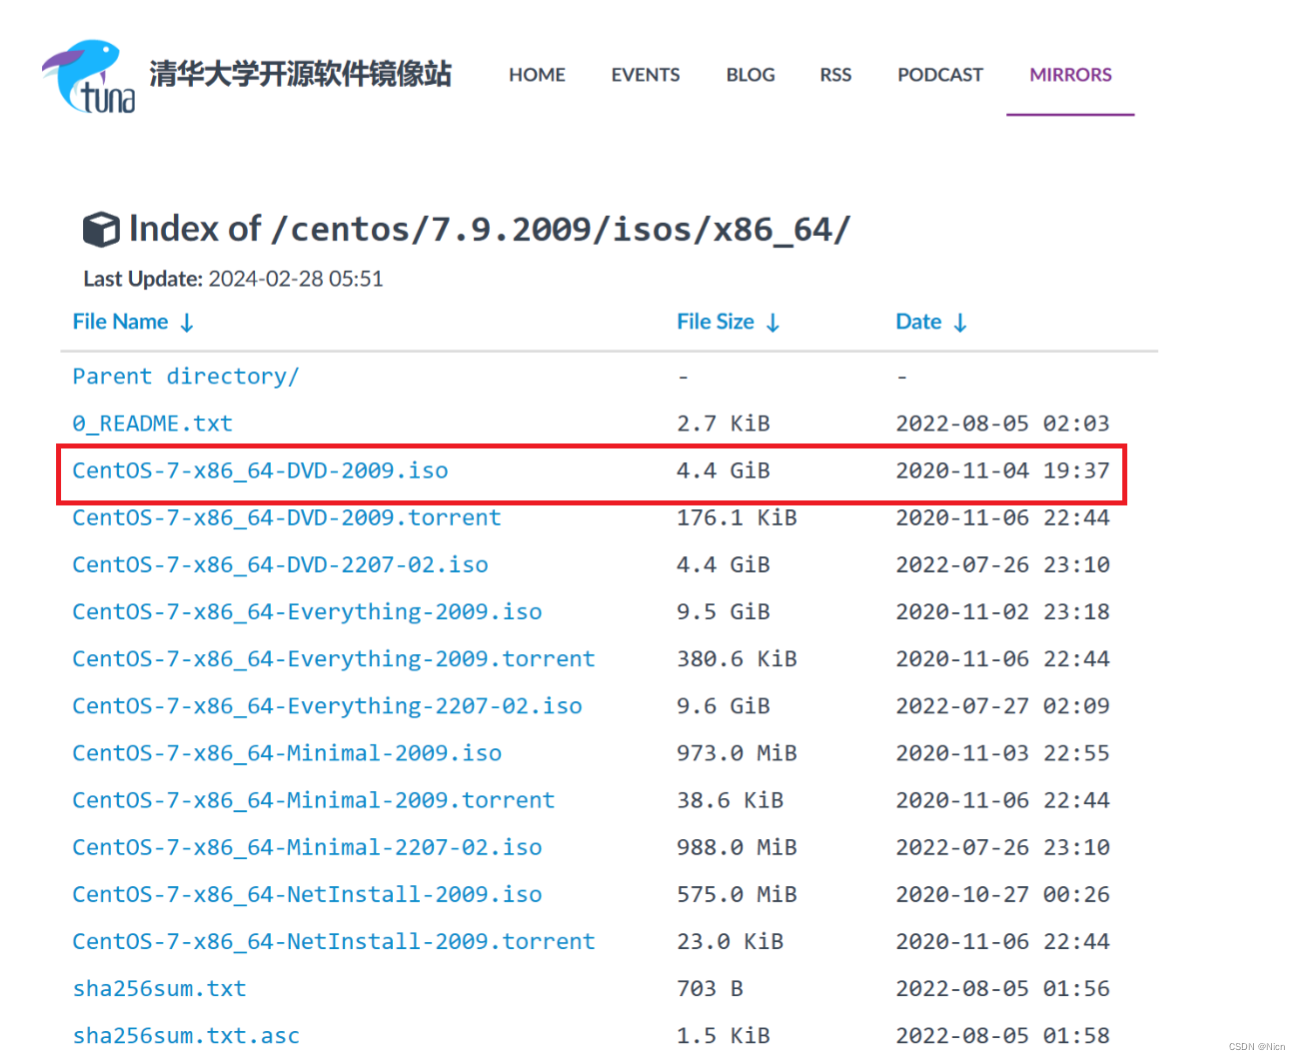1300x1060 pixels.
Task: Open the PODCAST section
Action: pos(939,75)
